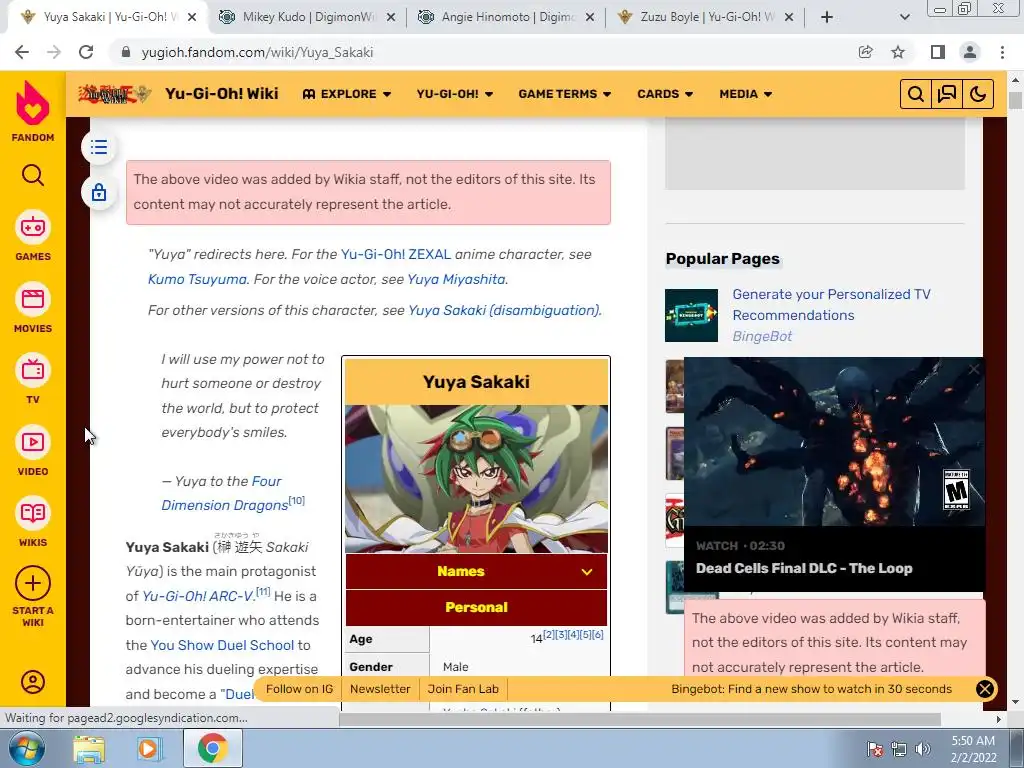Open the Chrome three-dot menu
This screenshot has height=768, width=1024.
pos(1002,52)
